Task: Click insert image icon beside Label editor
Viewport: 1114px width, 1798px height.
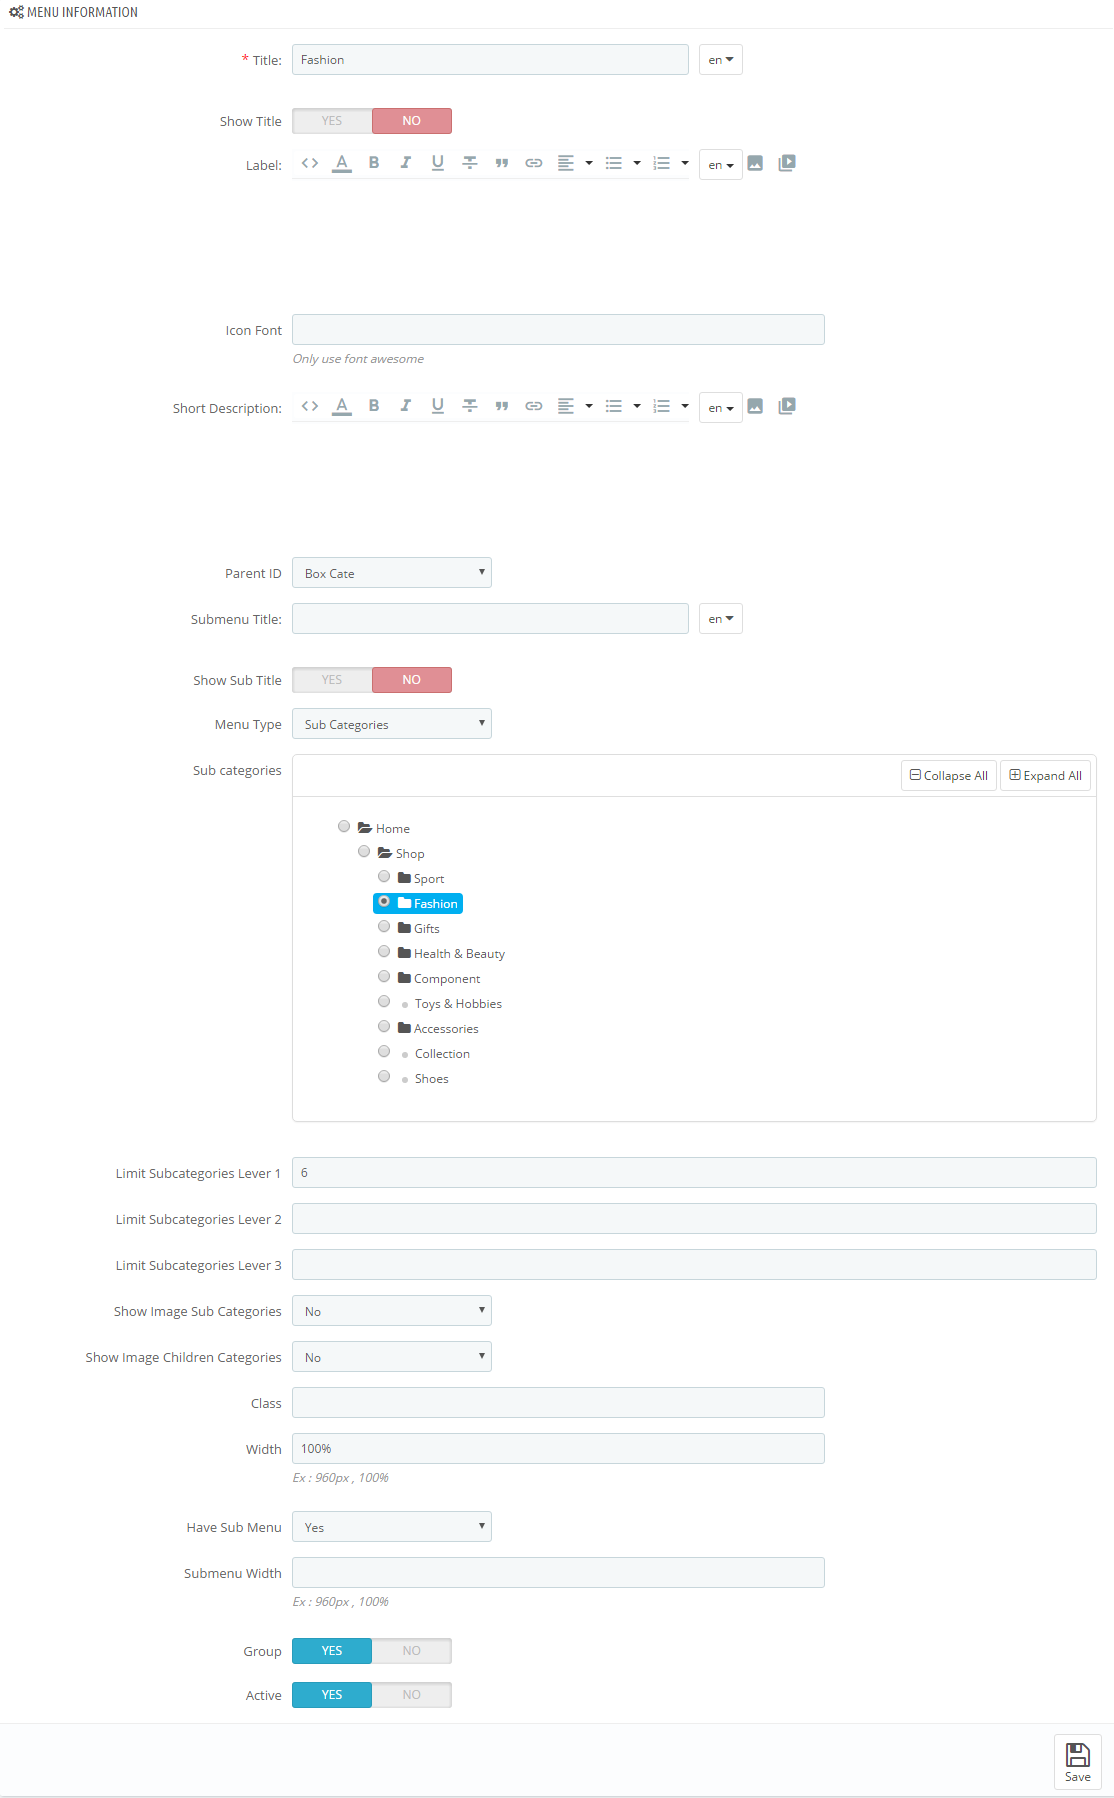Action: tap(755, 163)
